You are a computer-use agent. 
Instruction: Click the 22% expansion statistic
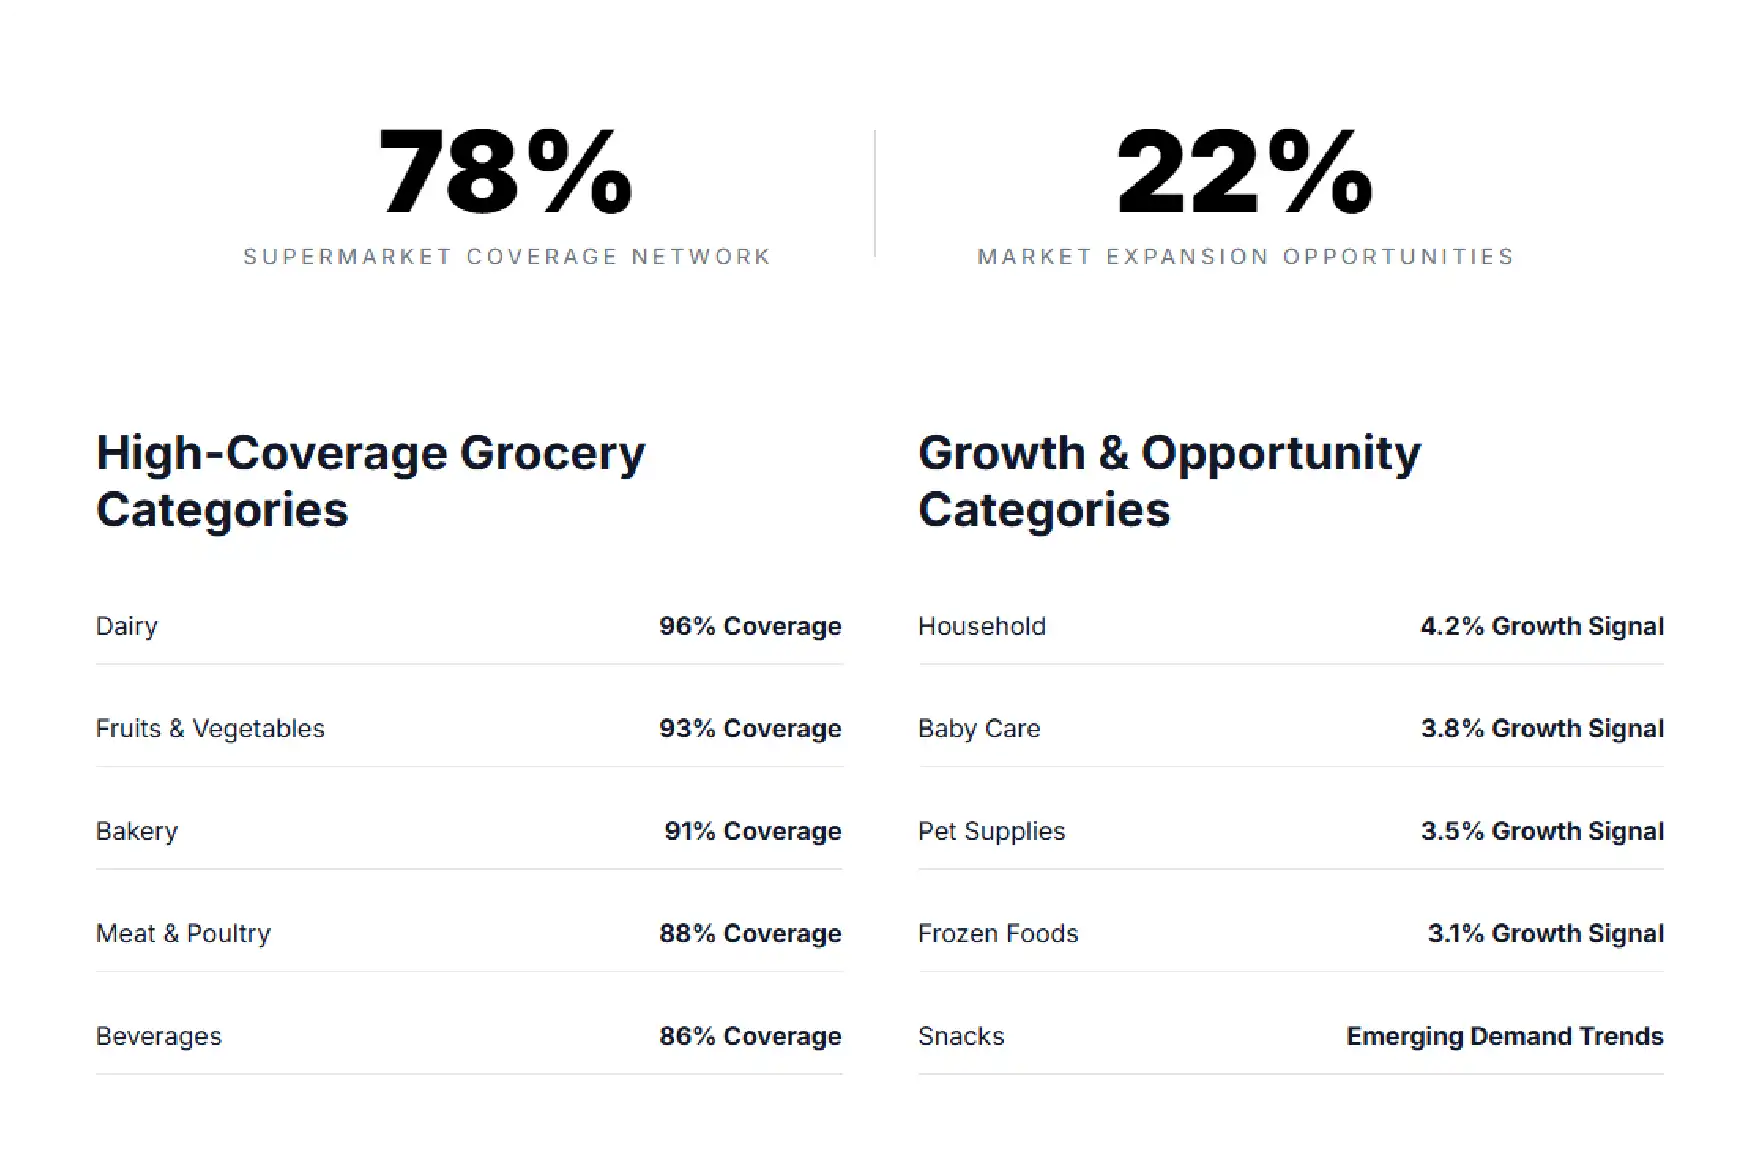[1245, 172]
